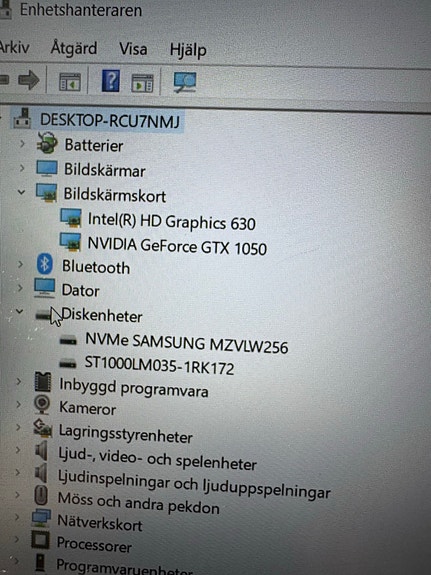Click the Bildskärmar monitor icon
431x575 pixels.
pyautogui.click(x=47, y=169)
